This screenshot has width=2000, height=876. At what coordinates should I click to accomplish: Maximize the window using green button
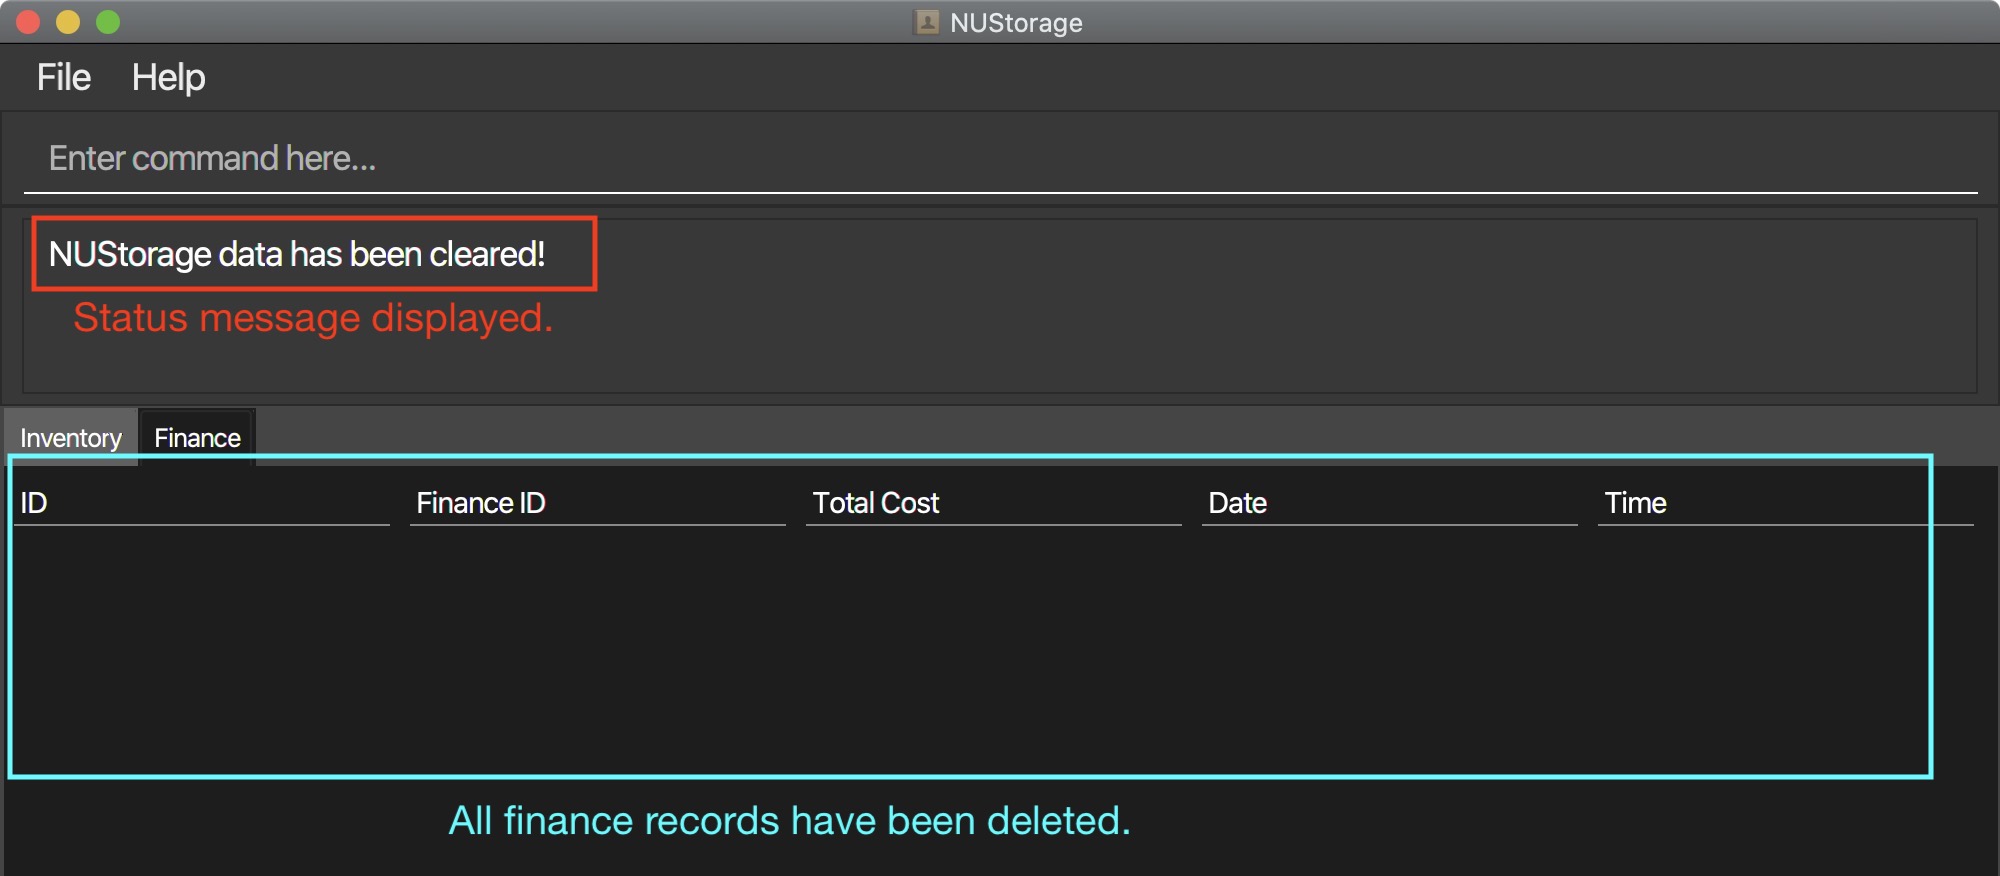pos(108,22)
